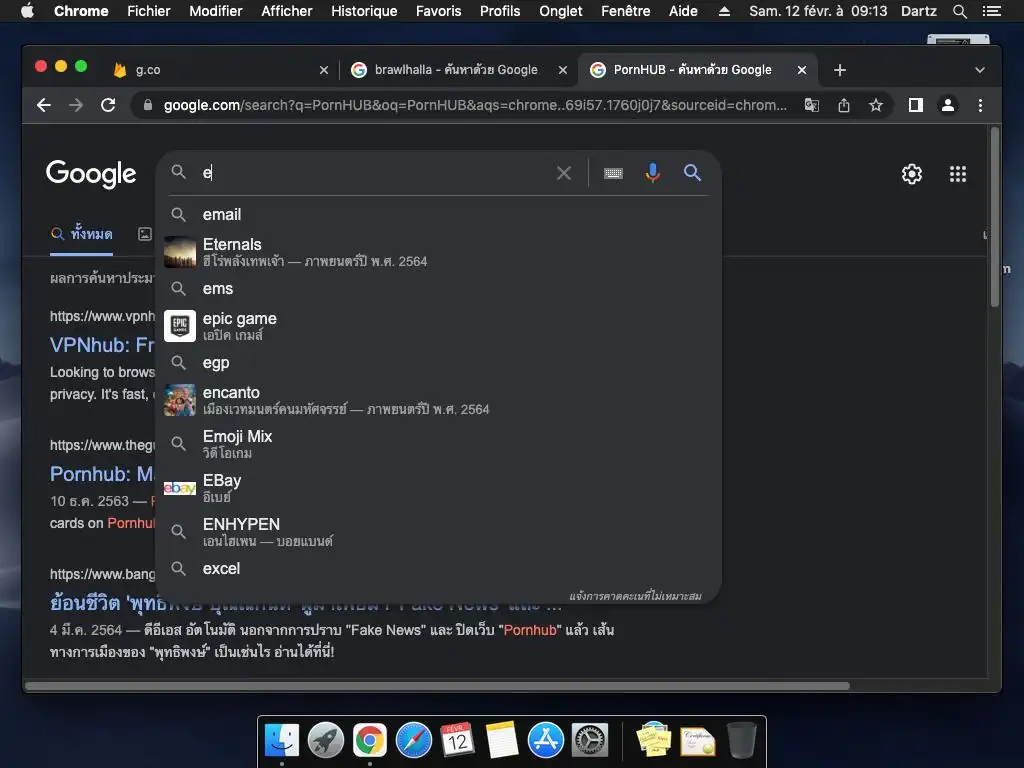Open the App Store from the Dock
Viewport: 1024px width, 768px height.
[x=545, y=741]
